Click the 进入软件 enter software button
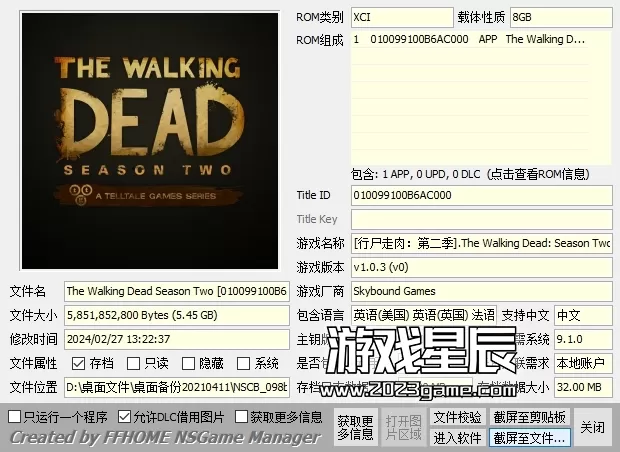Image resolution: width=620 pixels, height=452 pixels. 457,437
